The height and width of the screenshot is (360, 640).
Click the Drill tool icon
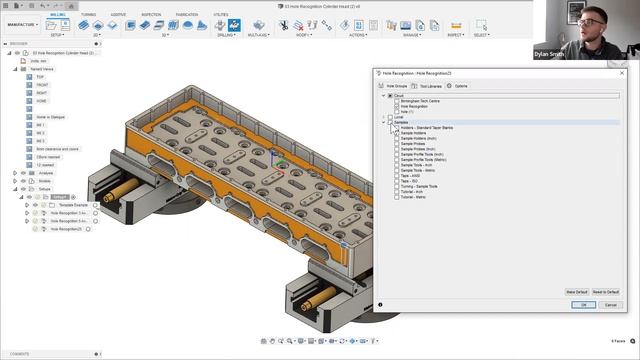(220, 25)
